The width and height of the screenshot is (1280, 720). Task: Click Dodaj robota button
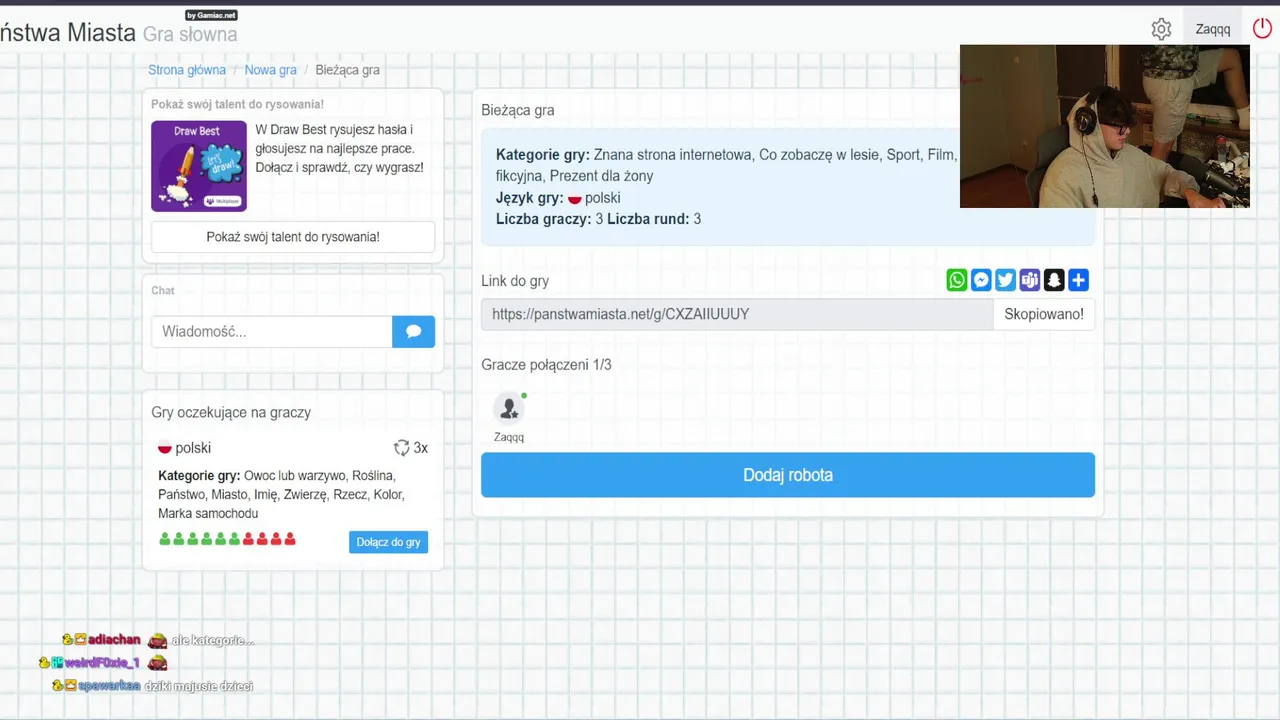click(788, 475)
